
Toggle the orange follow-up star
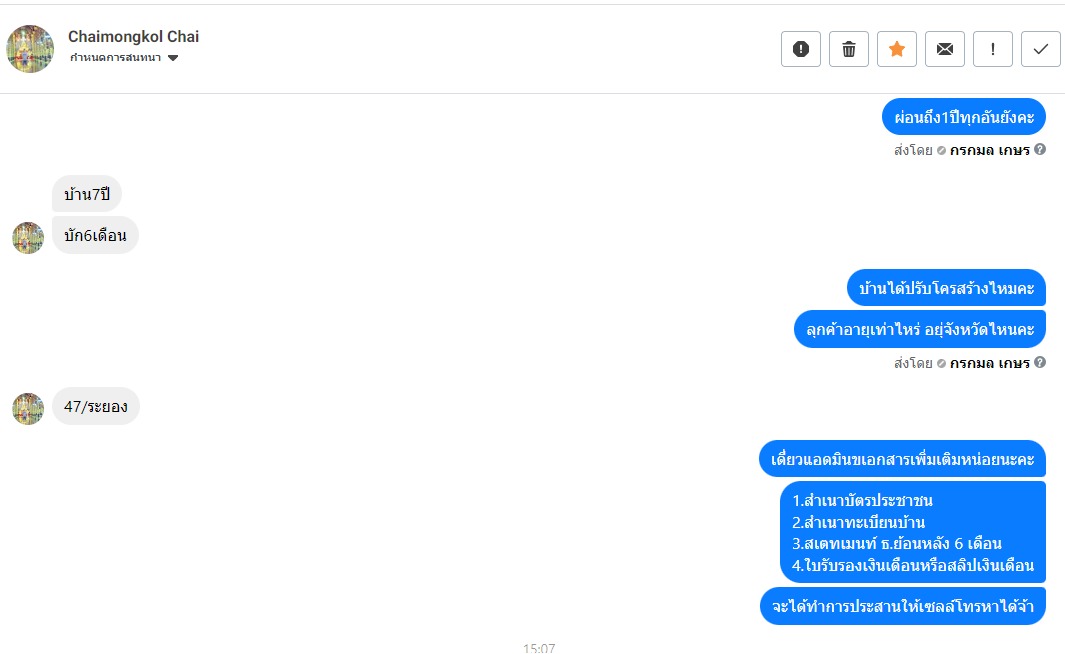coord(897,49)
